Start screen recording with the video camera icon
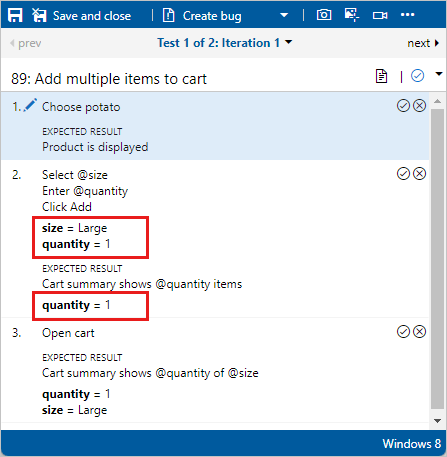The width and height of the screenshot is (447, 457). [x=380, y=15]
